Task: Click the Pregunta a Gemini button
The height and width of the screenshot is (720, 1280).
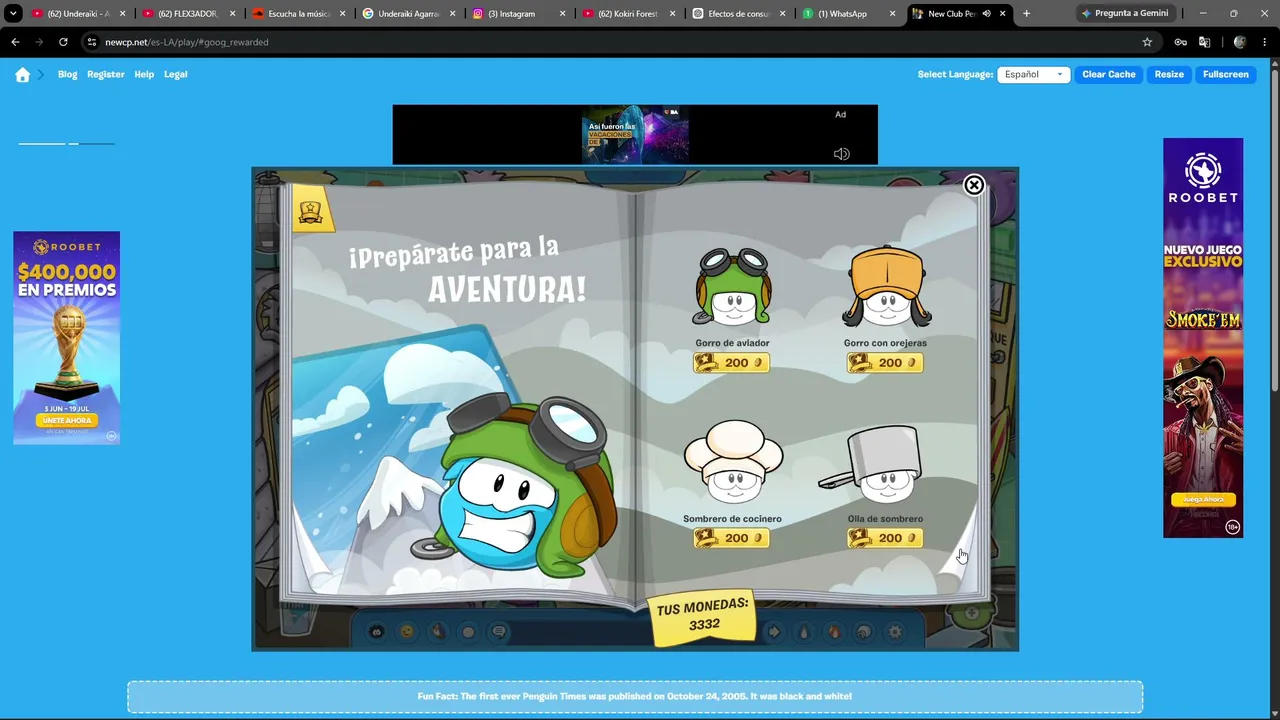Action: [1124, 14]
